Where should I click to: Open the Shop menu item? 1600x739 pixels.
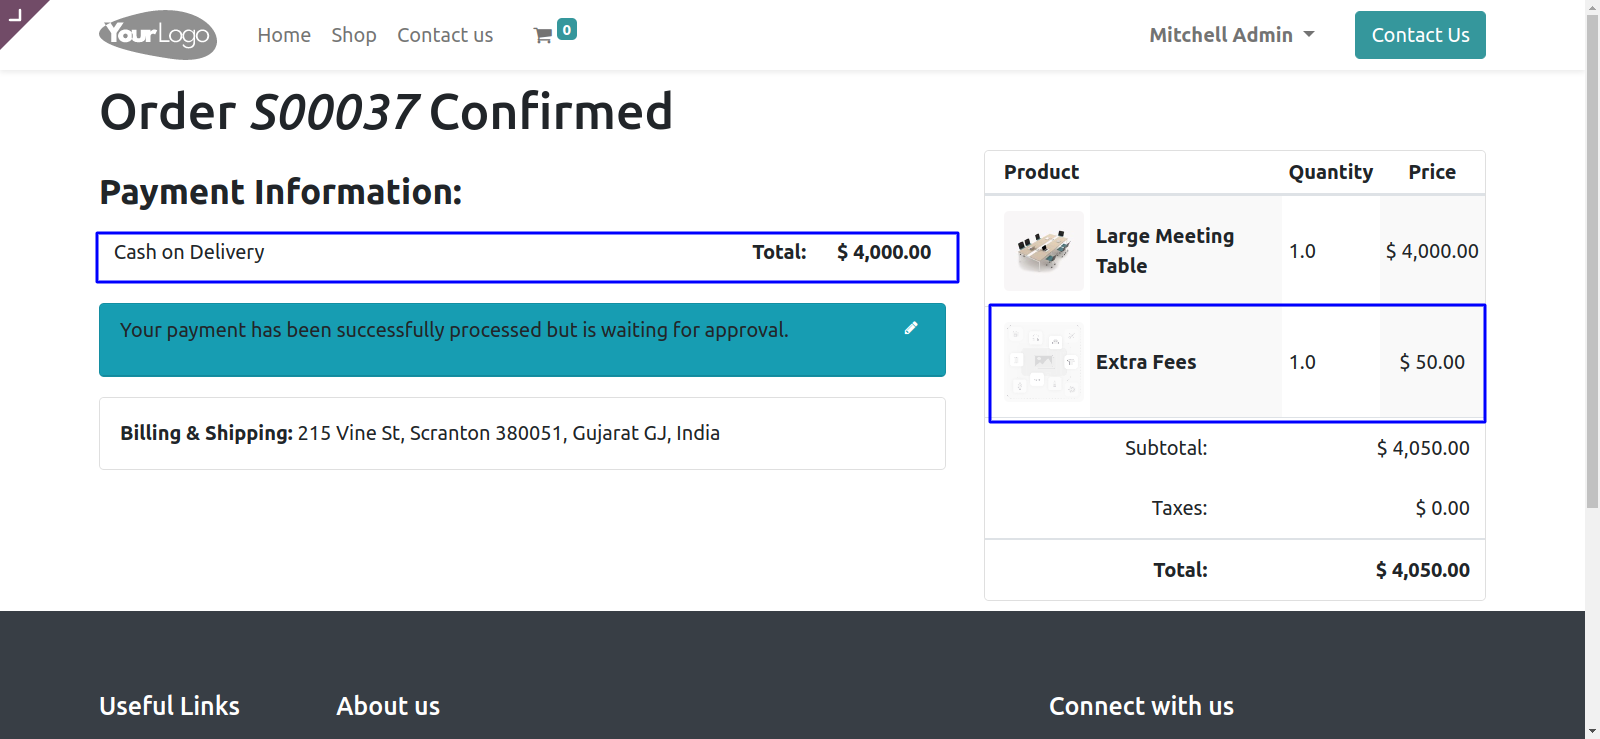pos(354,35)
